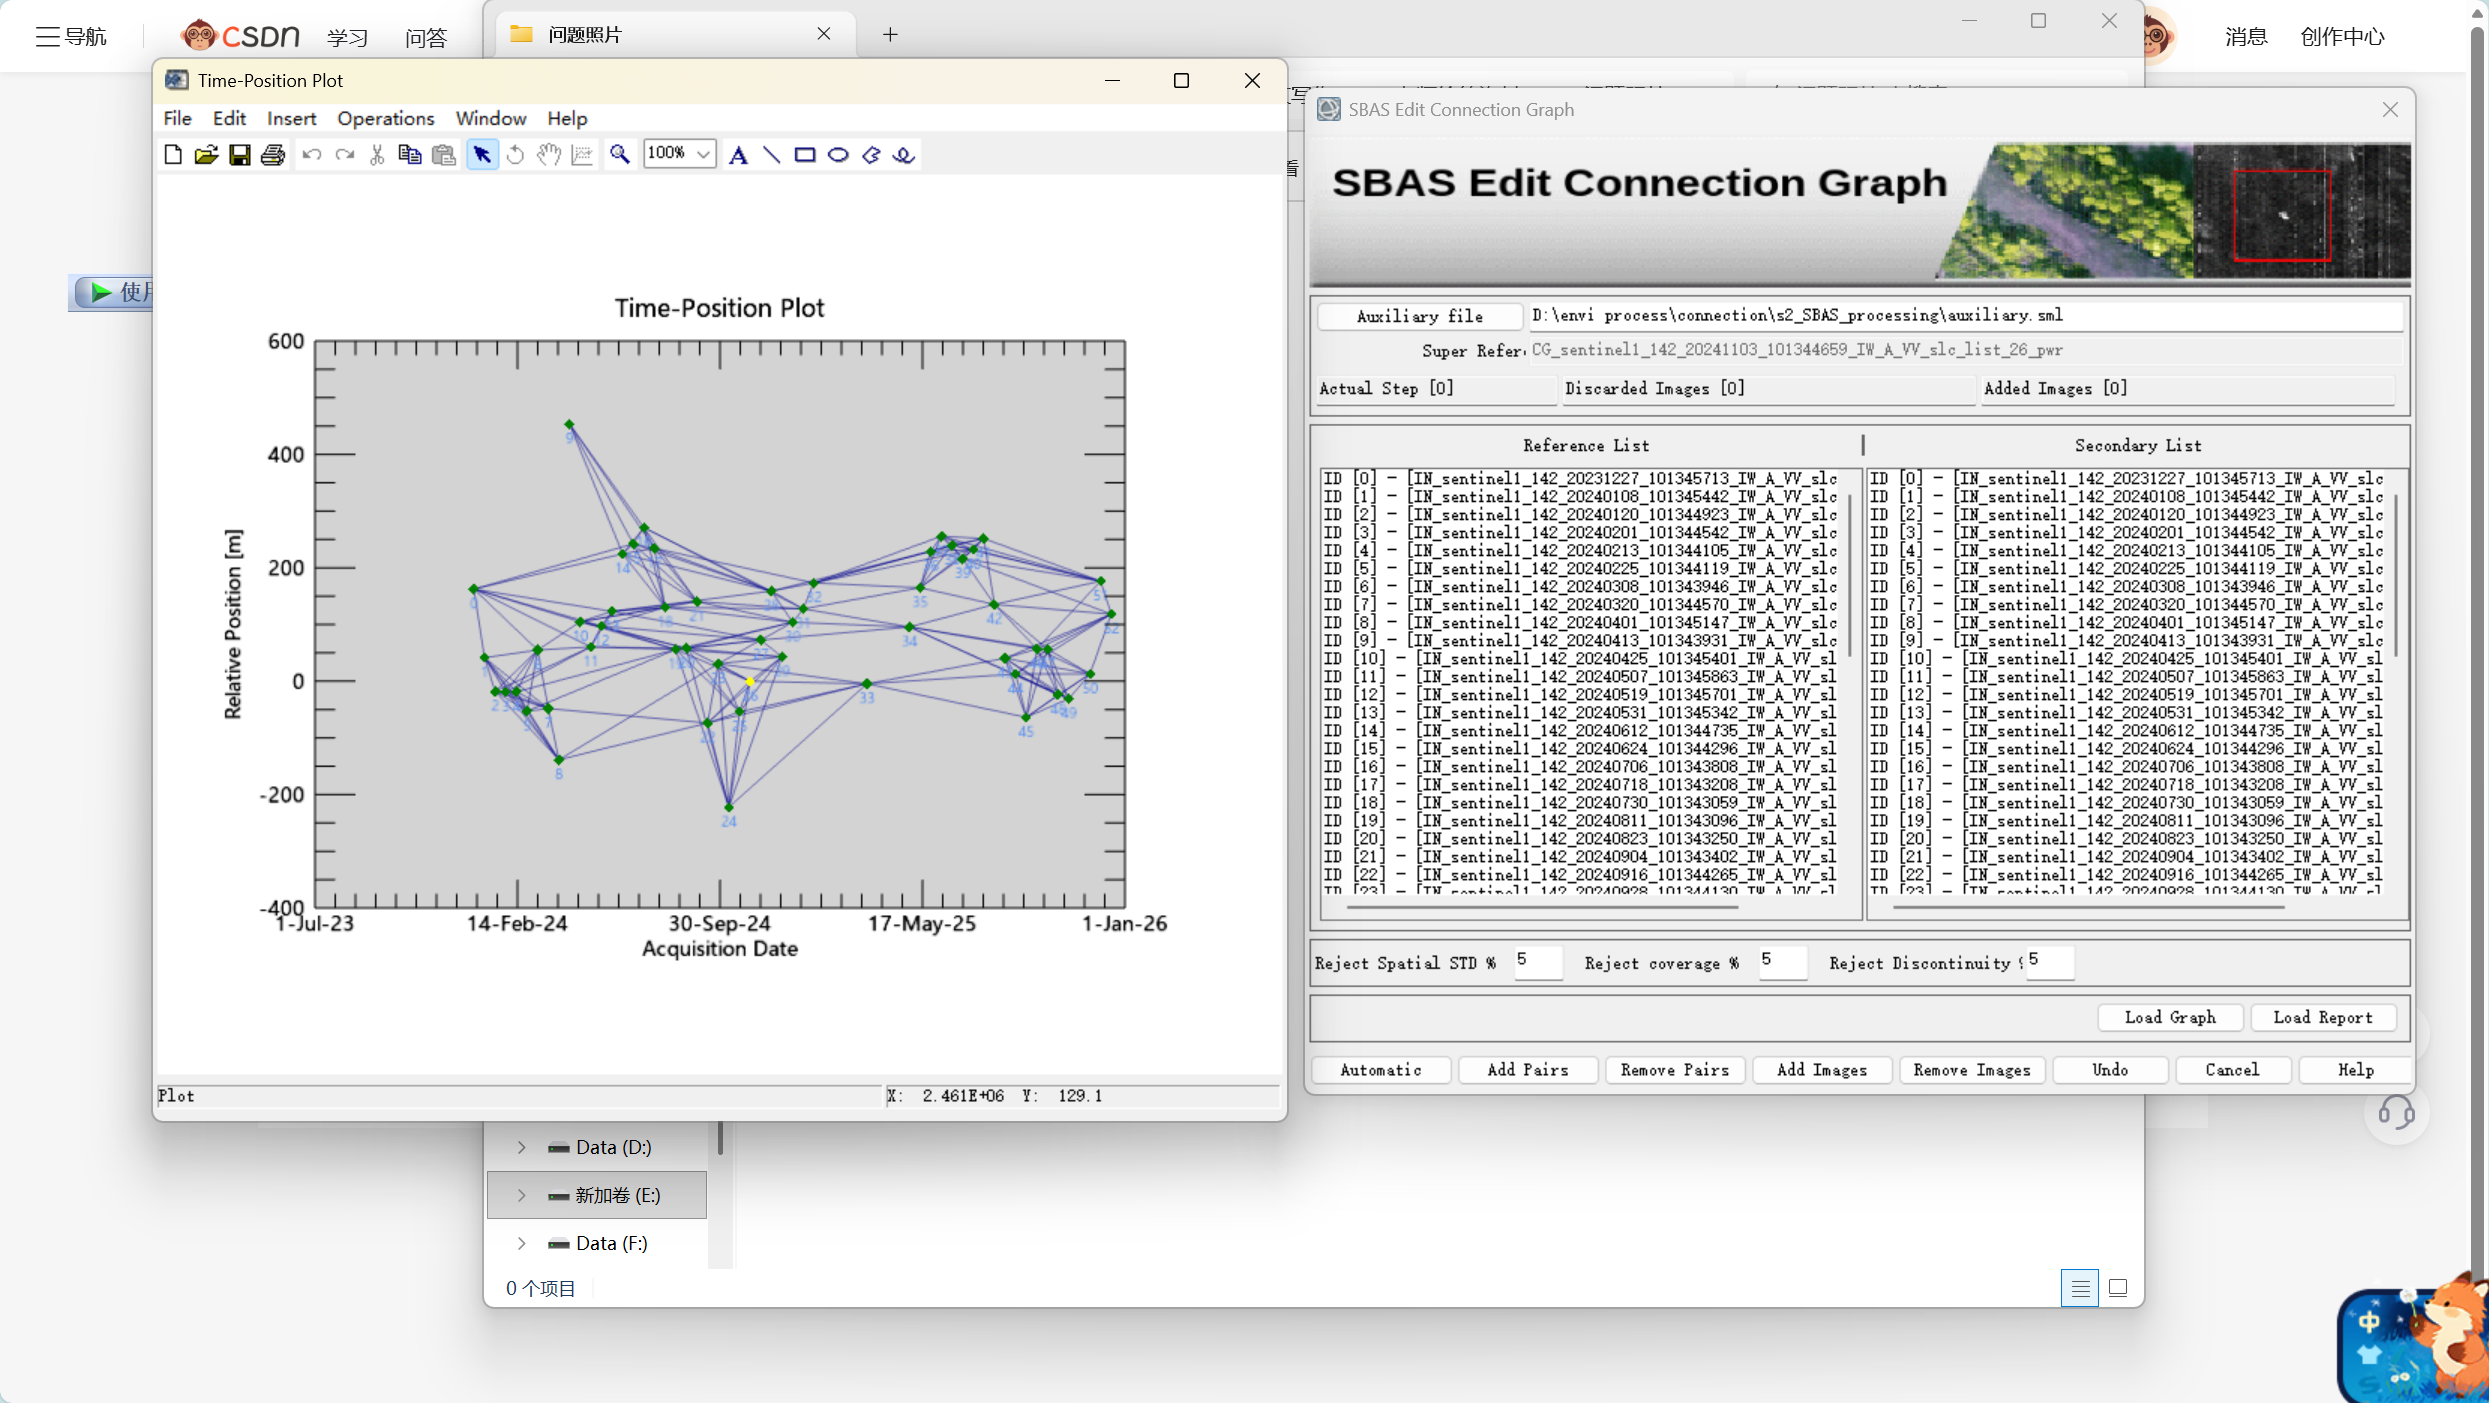Open the Insert menu

point(291,118)
